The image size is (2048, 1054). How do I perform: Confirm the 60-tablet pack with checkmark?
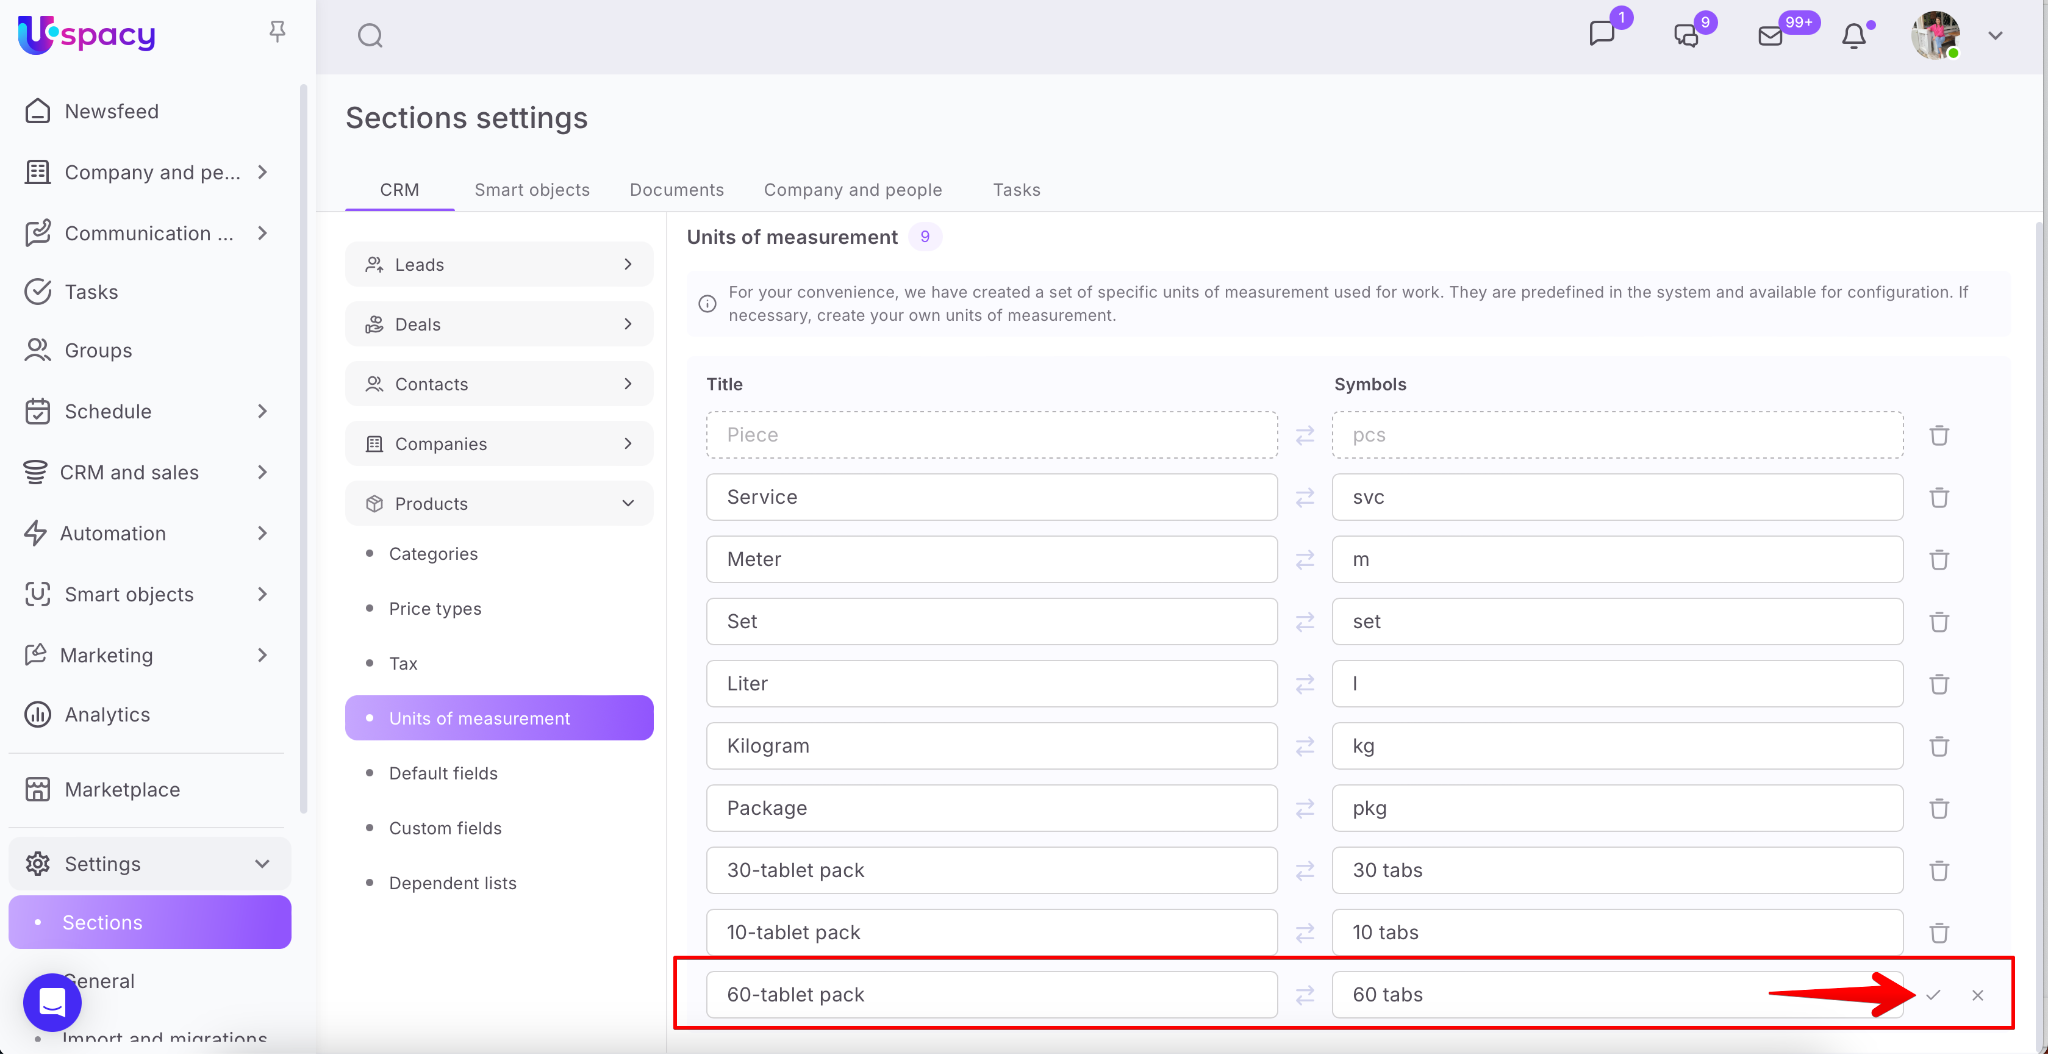(1933, 995)
